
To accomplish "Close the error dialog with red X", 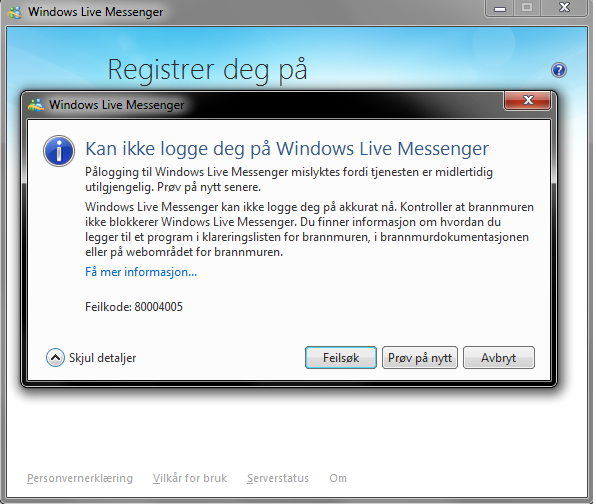I will (x=528, y=100).
